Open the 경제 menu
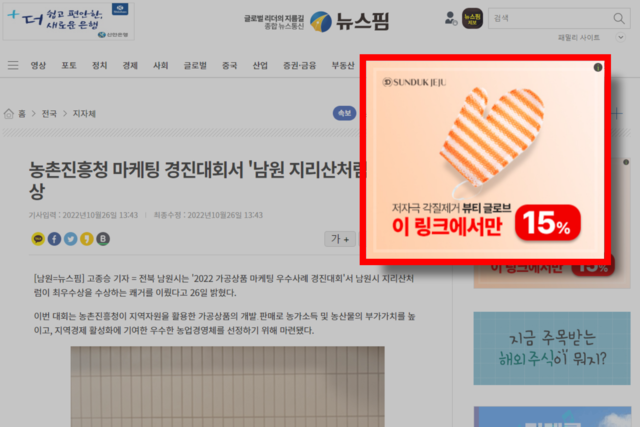This screenshot has width=640, height=427. tap(130, 65)
